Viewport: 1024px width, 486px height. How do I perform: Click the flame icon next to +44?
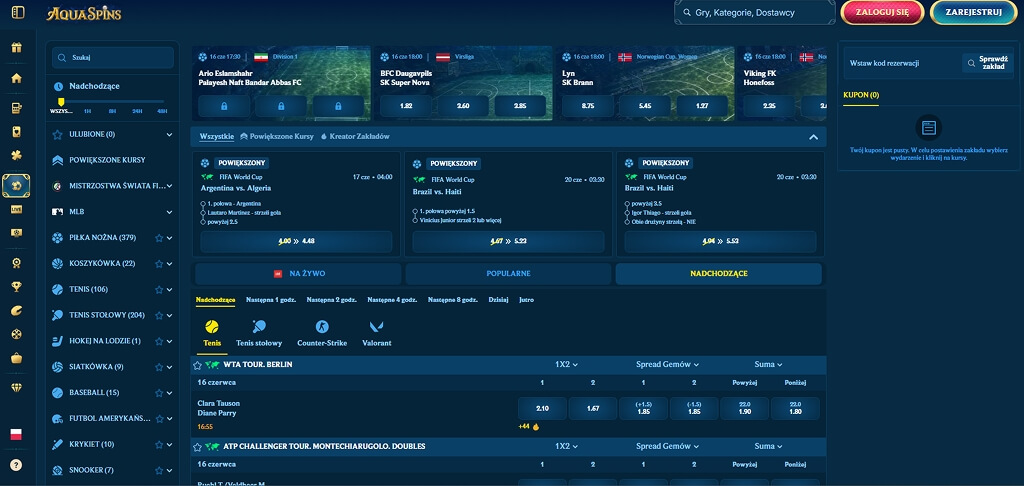(536, 427)
